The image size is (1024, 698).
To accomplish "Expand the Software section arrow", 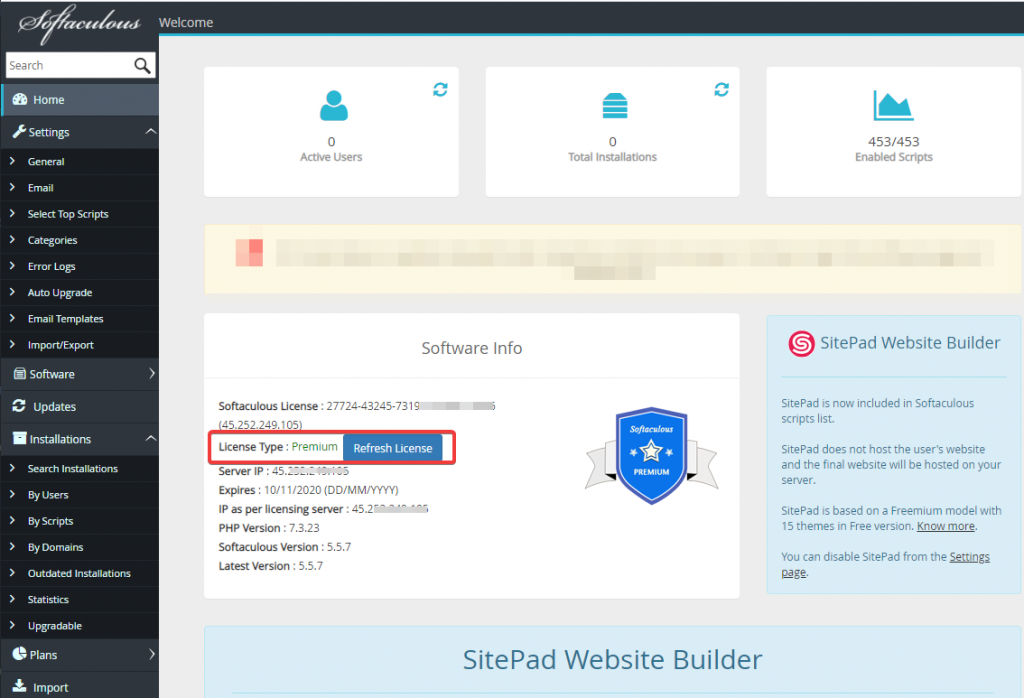I will pyautogui.click(x=152, y=373).
